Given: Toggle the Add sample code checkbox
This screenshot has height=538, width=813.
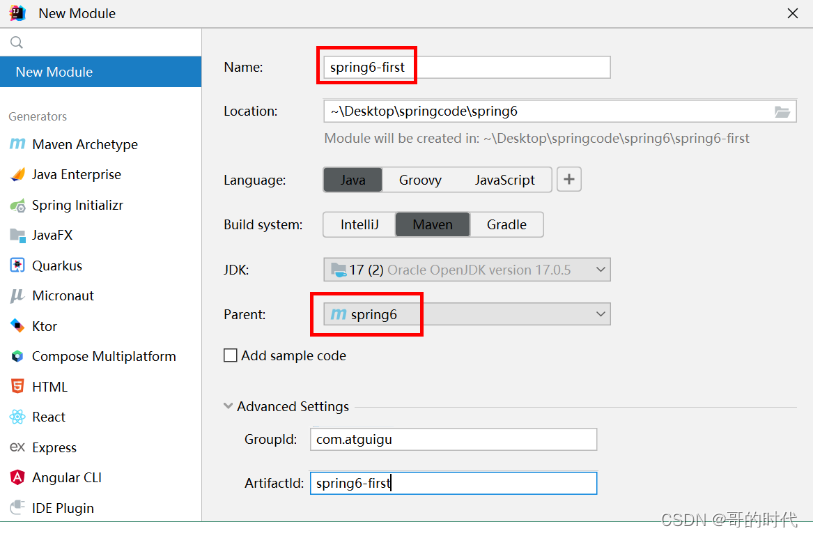Looking at the screenshot, I should [x=230, y=356].
